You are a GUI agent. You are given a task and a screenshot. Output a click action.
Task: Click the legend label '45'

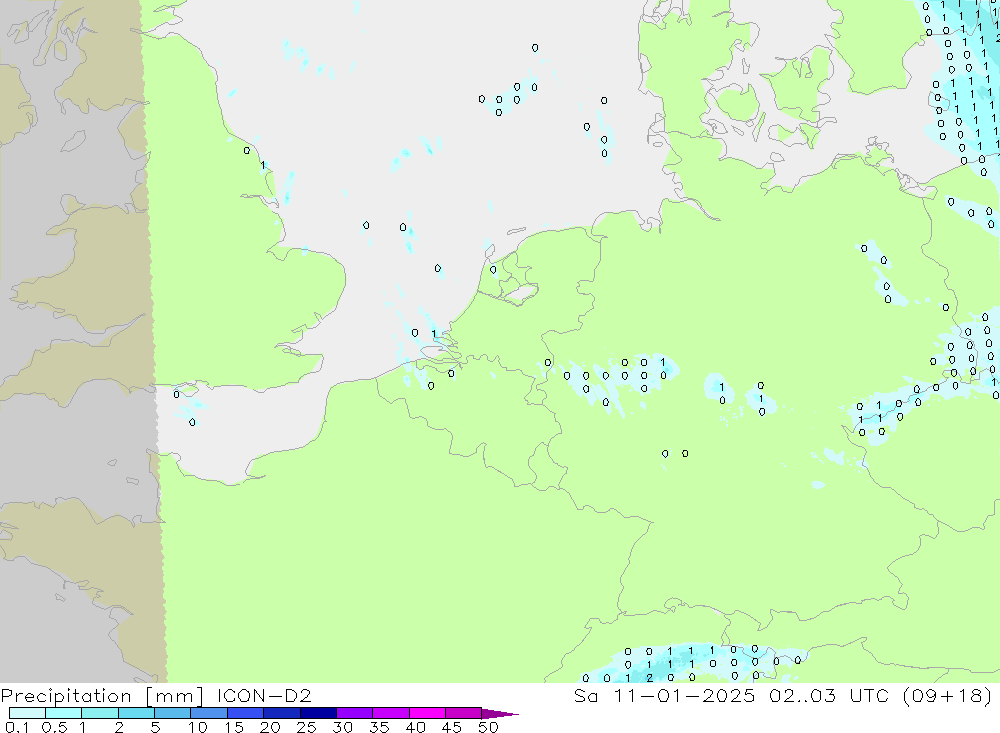coord(452,727)
